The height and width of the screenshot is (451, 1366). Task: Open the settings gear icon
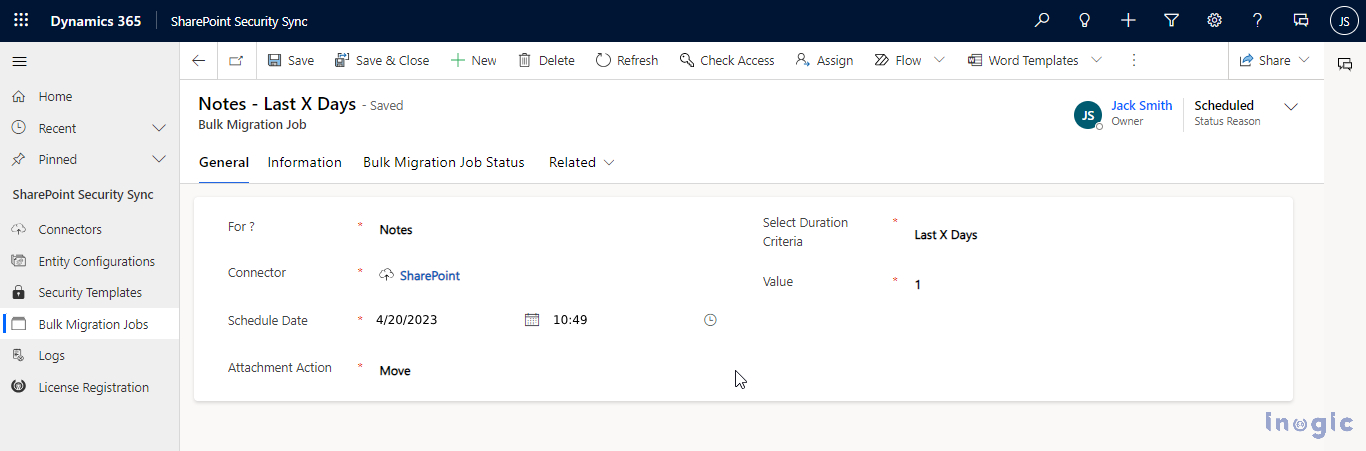pyautogui.click(x=1214, y=20)
